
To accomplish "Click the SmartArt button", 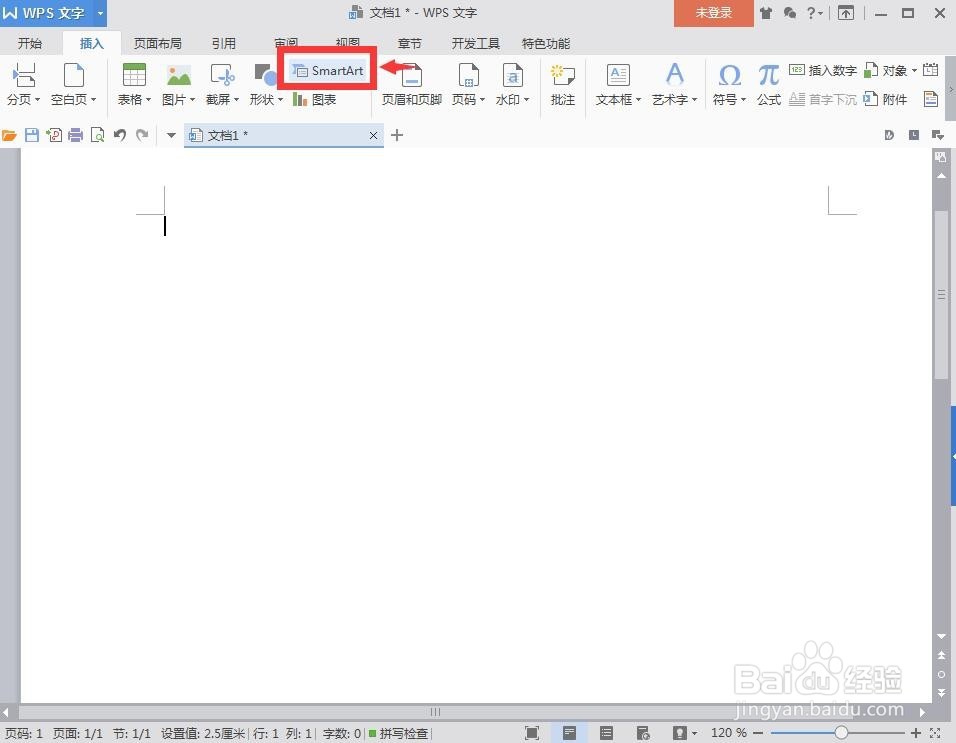I will pyautogui.click(x=327, y=71).
